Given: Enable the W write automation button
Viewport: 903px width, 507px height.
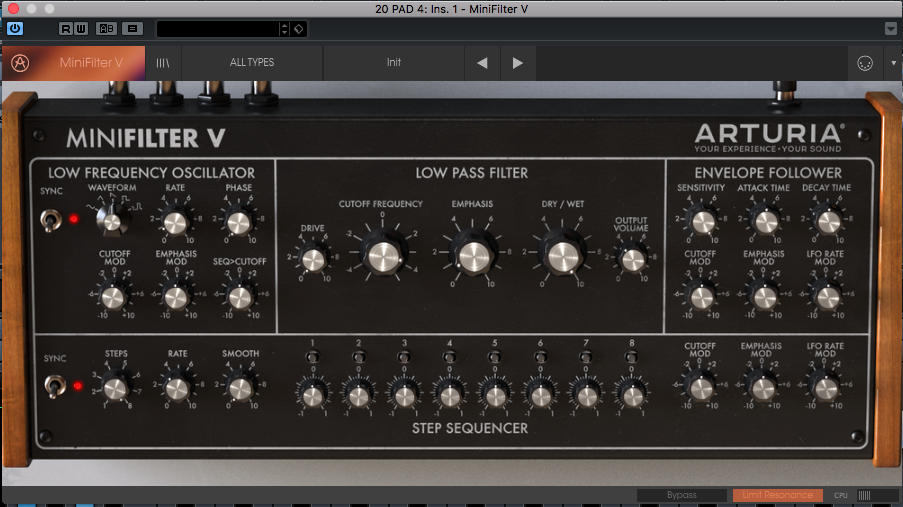Looking at the screenshot, I should coord(81,28).
